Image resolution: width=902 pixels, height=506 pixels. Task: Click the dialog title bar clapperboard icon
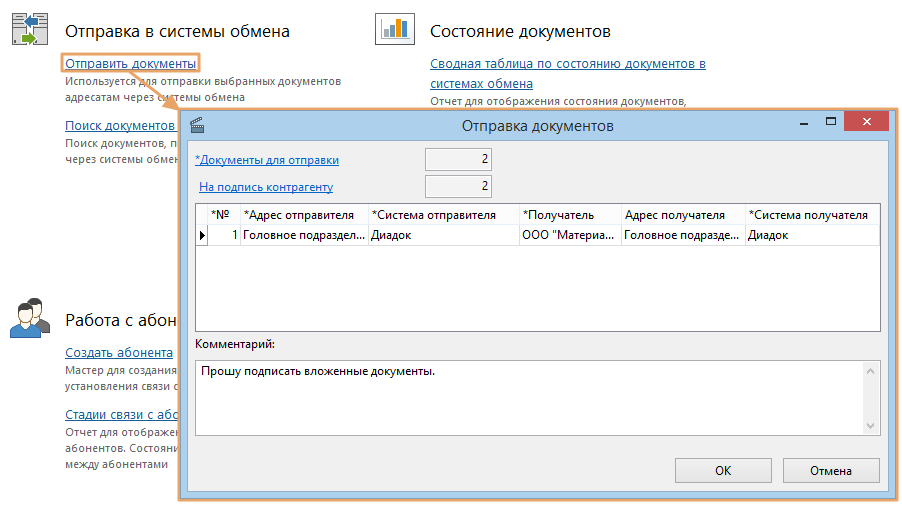(197, 126)
